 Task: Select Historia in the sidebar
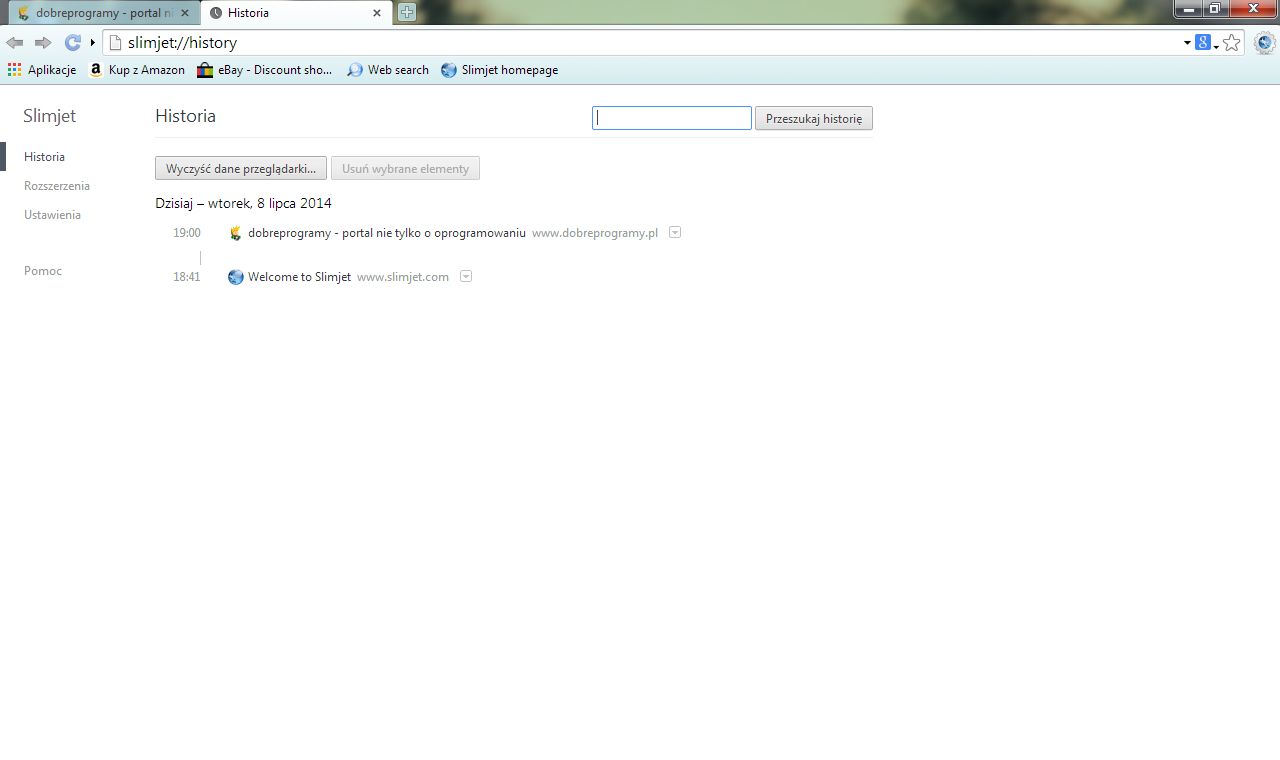[45, 157]
